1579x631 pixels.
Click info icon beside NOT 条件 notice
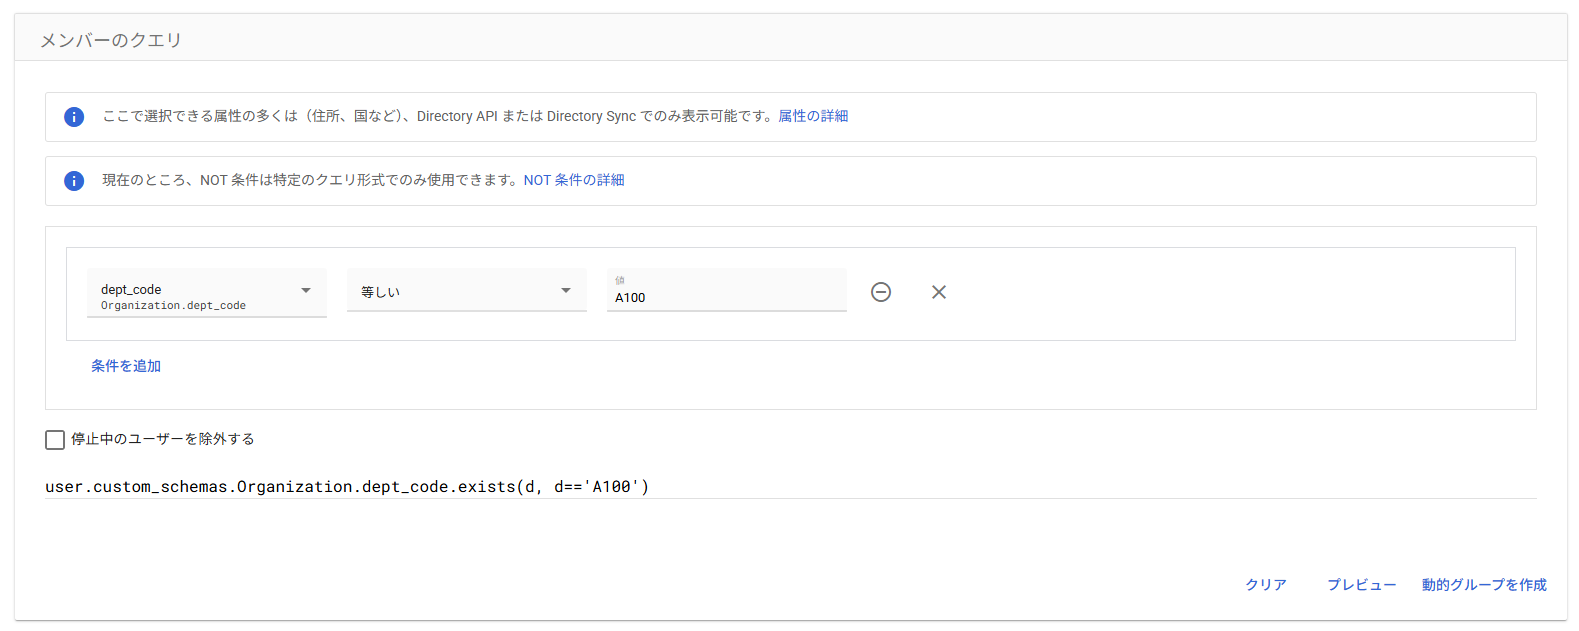(74, 181)
